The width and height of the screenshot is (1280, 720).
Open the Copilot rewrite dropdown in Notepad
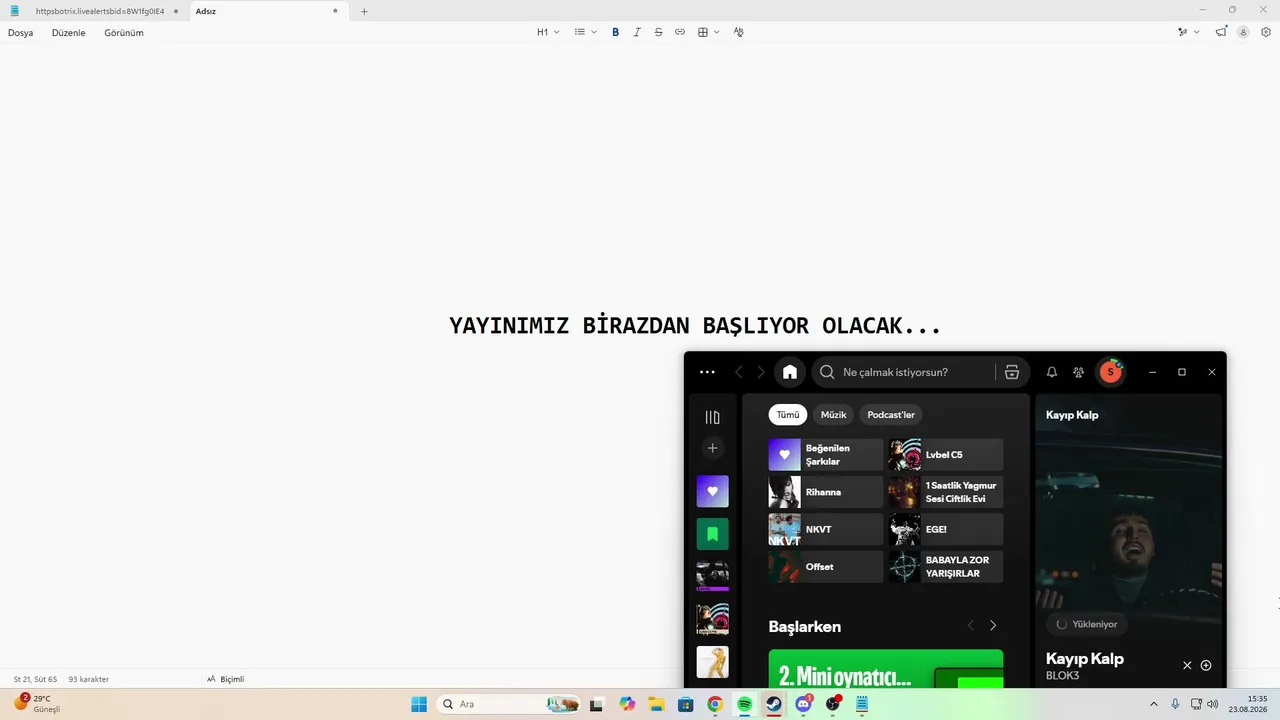pos(1188,32)
